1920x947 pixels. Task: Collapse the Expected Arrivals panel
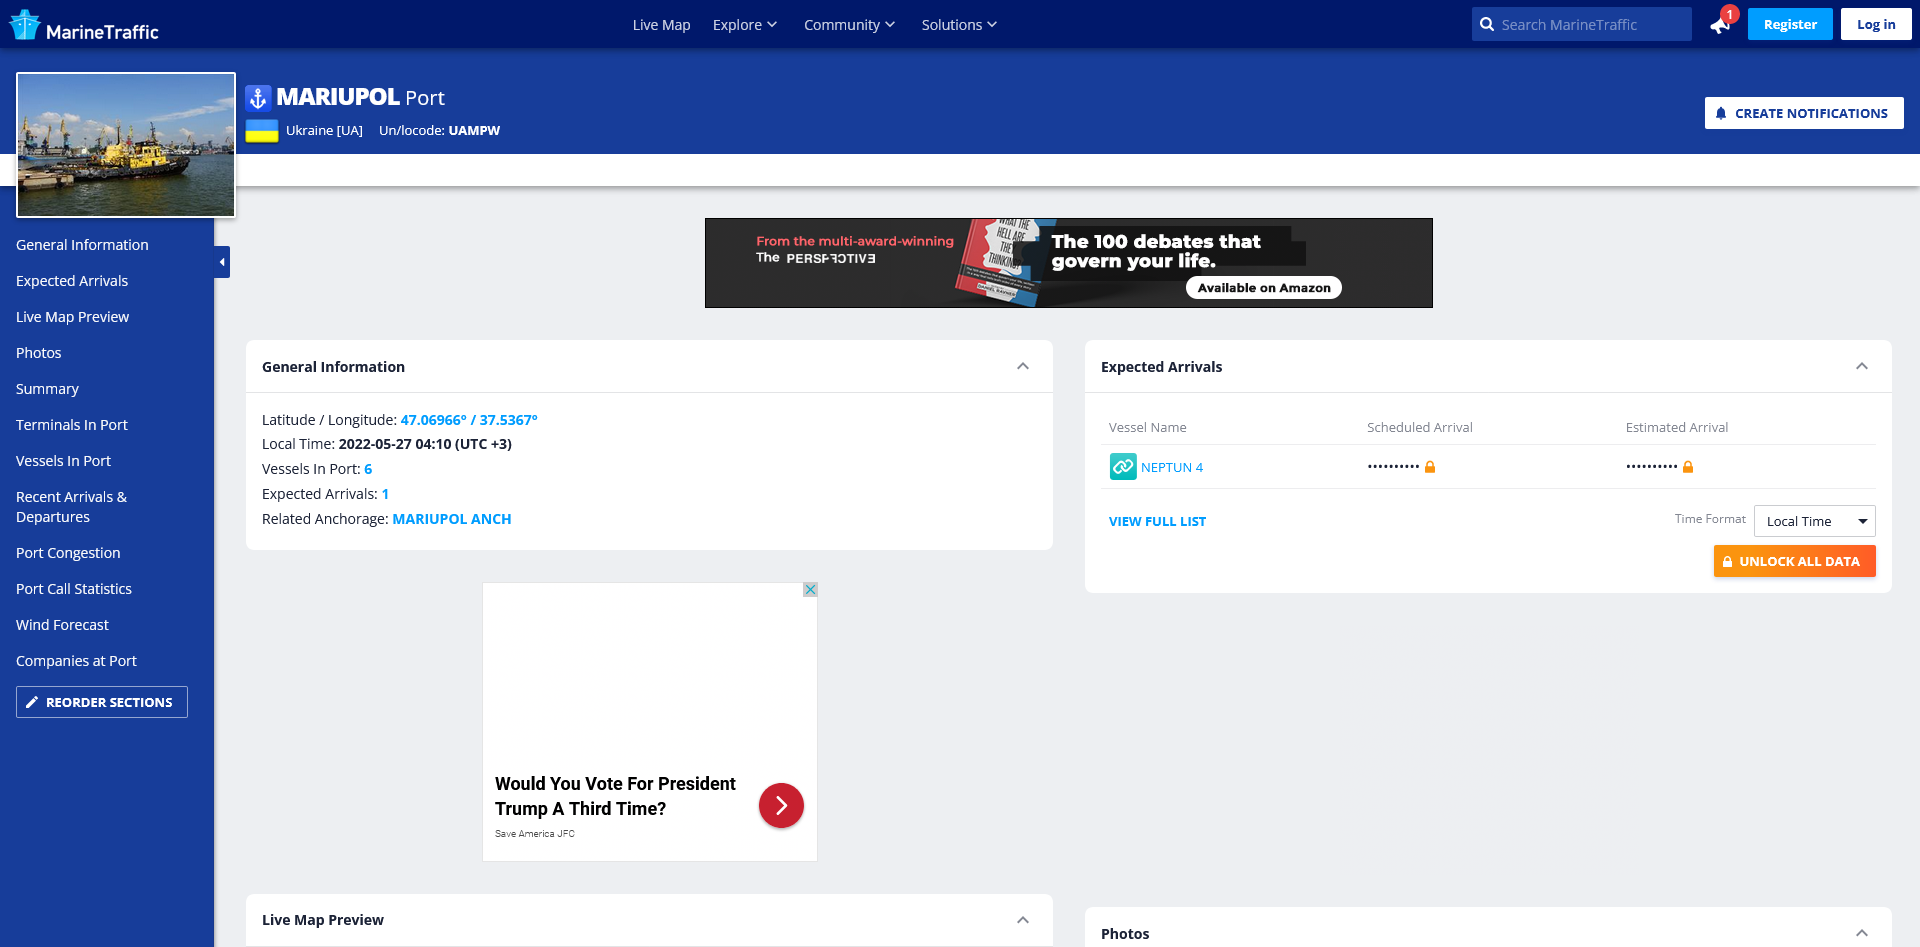point(1862,366)
